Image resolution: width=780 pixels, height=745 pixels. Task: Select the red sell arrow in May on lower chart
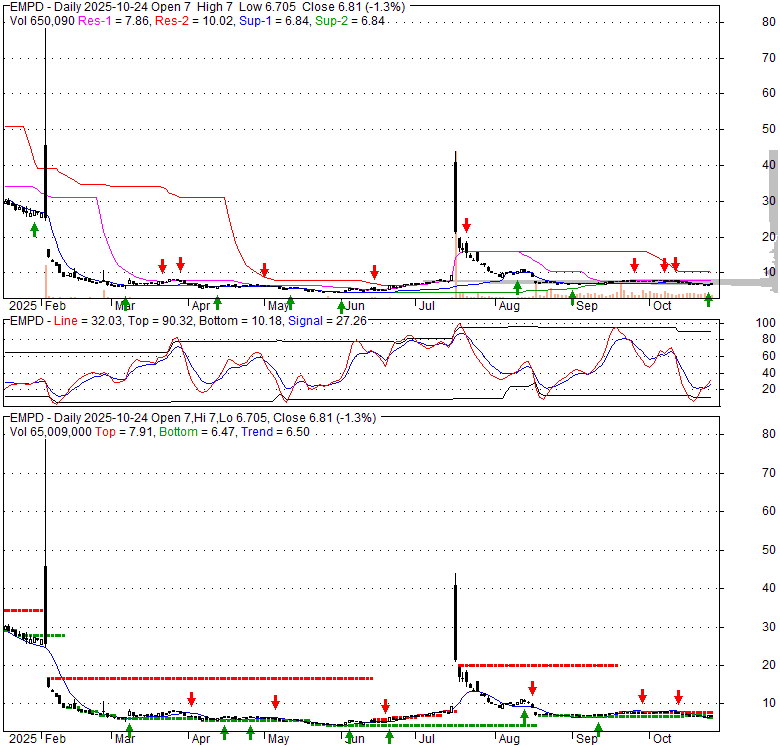tap(276, 702)
